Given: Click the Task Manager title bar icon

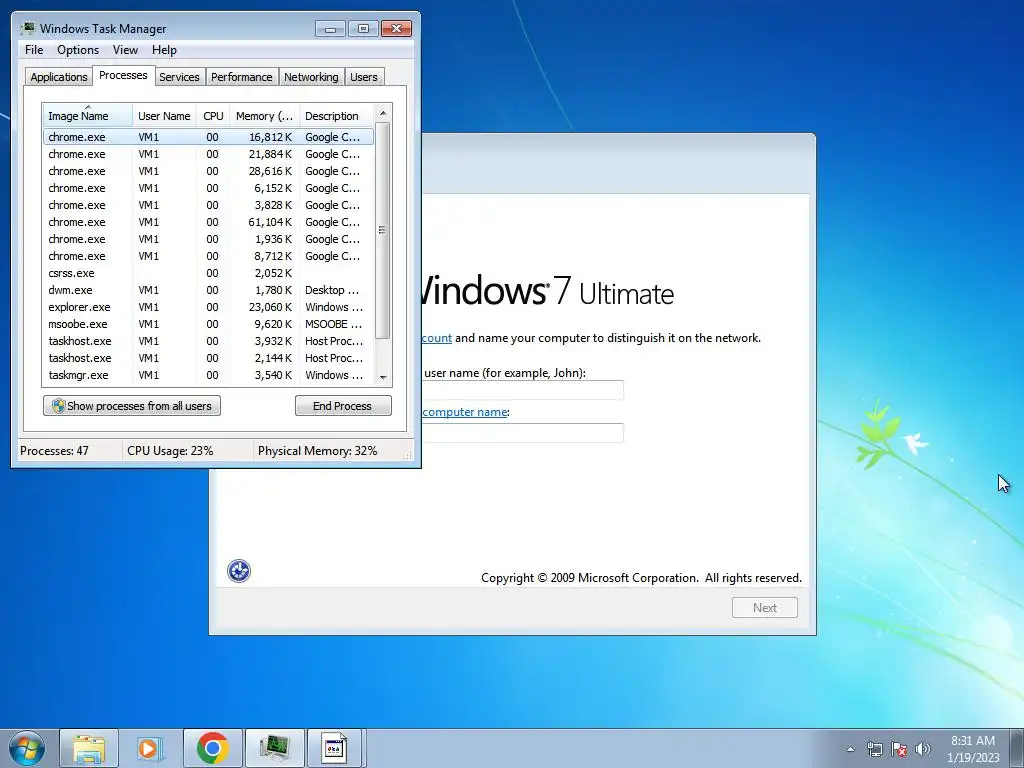Looking at the screenshot, I should coord(27,28).
